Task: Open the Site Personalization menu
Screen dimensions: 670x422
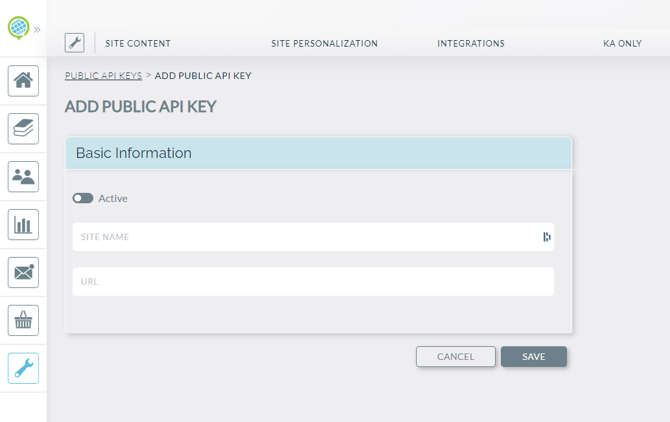Action: coord(324,44)
